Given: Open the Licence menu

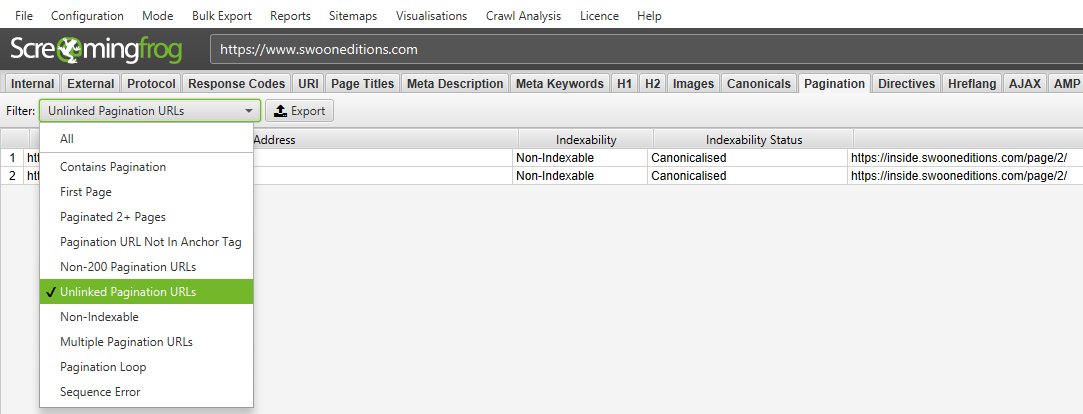Looking at the screenshot, I should click(599, 15).
